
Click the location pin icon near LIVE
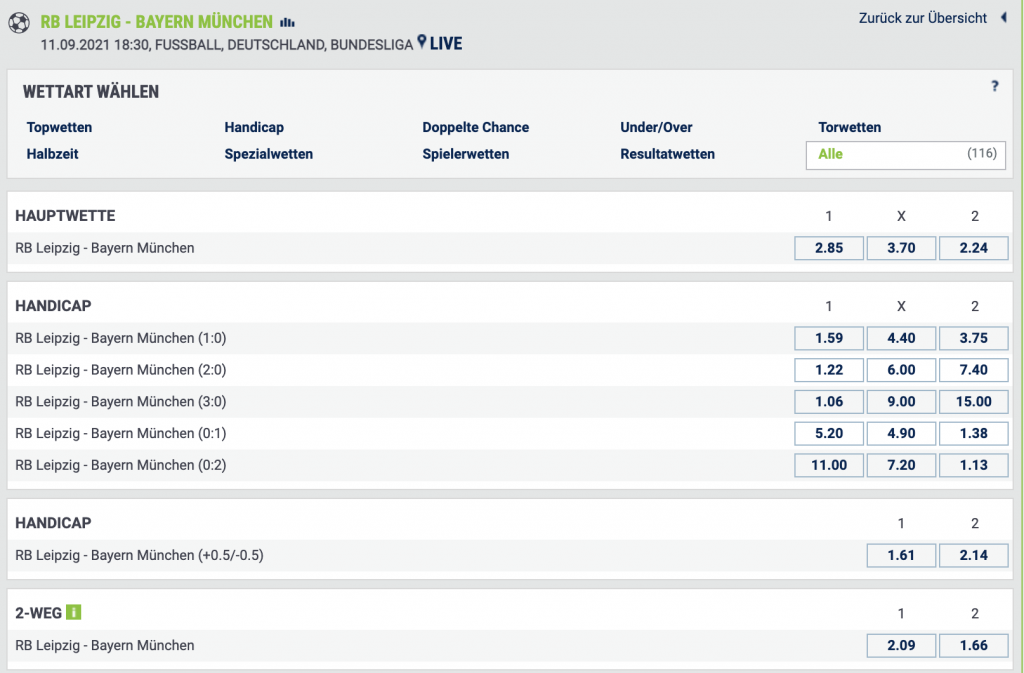click(422, 42)
